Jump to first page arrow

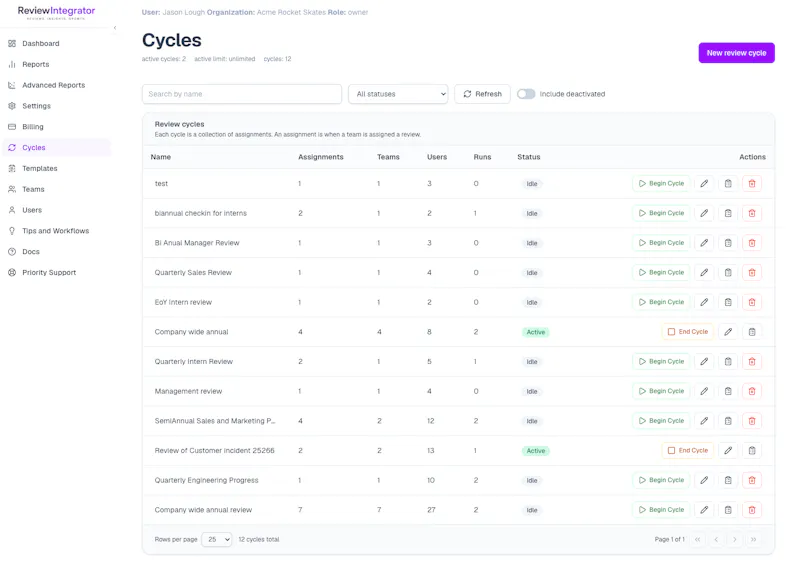pos(697,539)
